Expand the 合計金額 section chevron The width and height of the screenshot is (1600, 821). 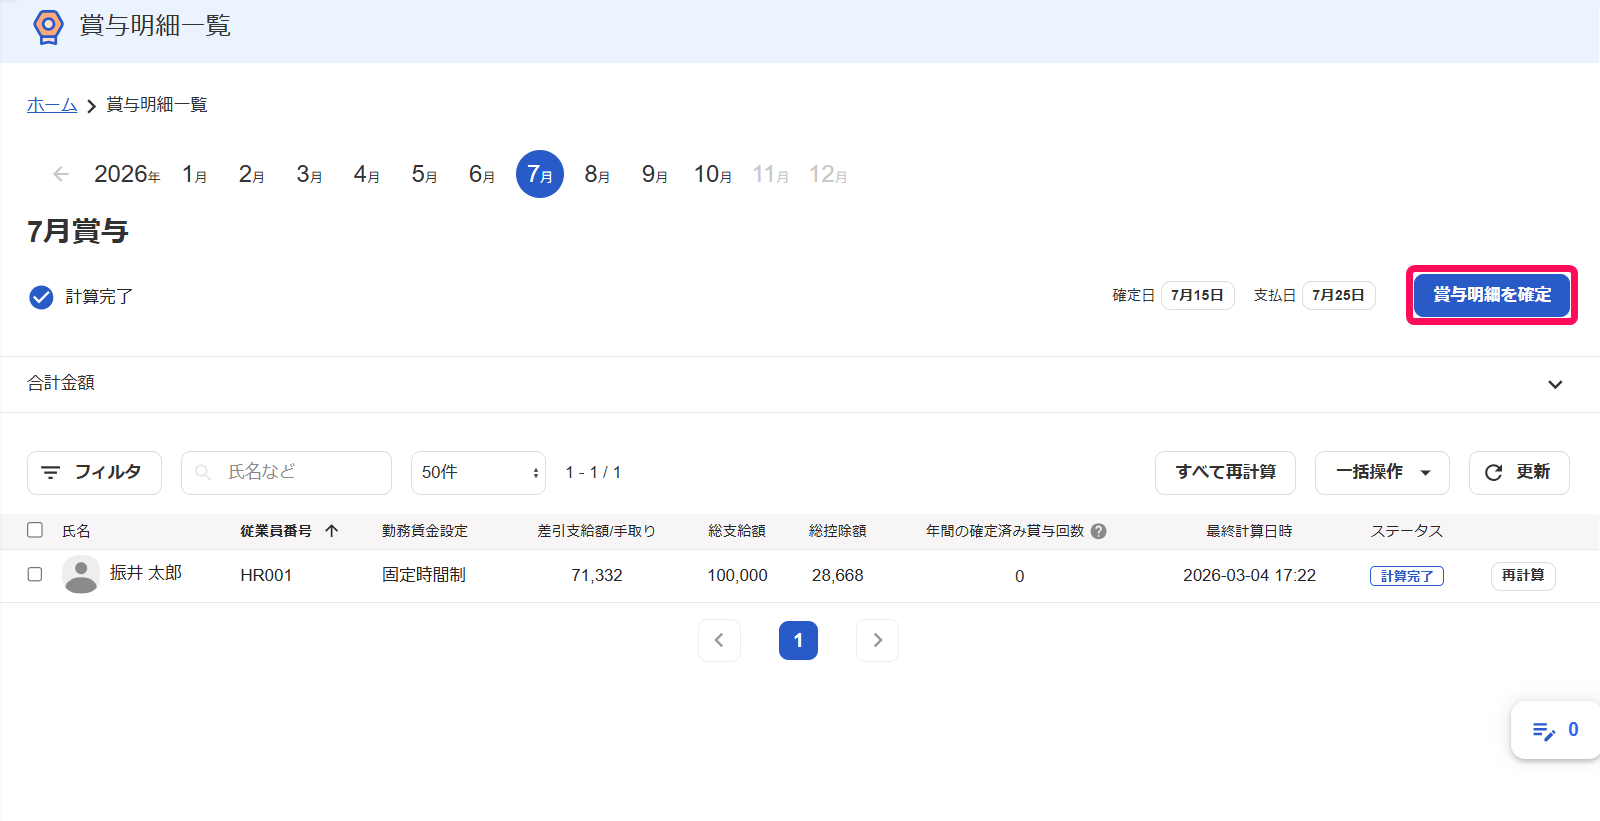pos(1555,385)
